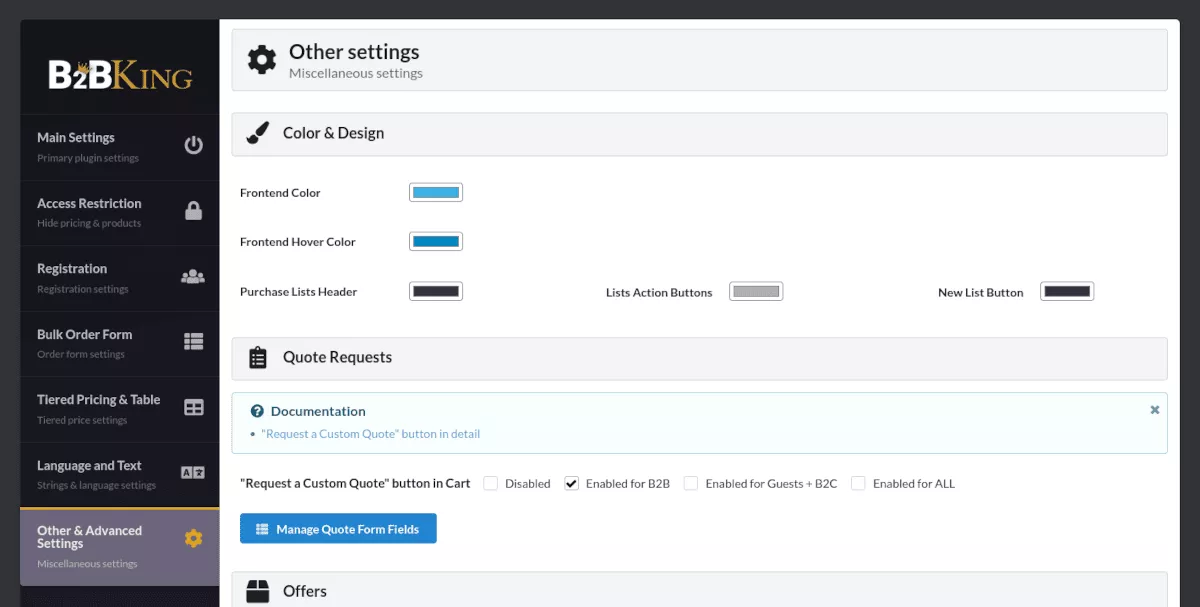1200x607 pixels.
Task: Click Manage Quote Form Fields button
Action: (338, 529)
